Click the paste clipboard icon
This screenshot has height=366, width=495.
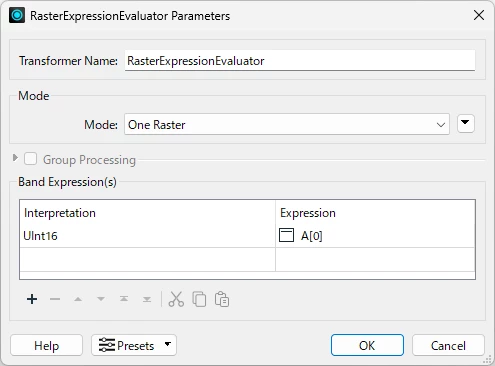click(x=222, y=299)
